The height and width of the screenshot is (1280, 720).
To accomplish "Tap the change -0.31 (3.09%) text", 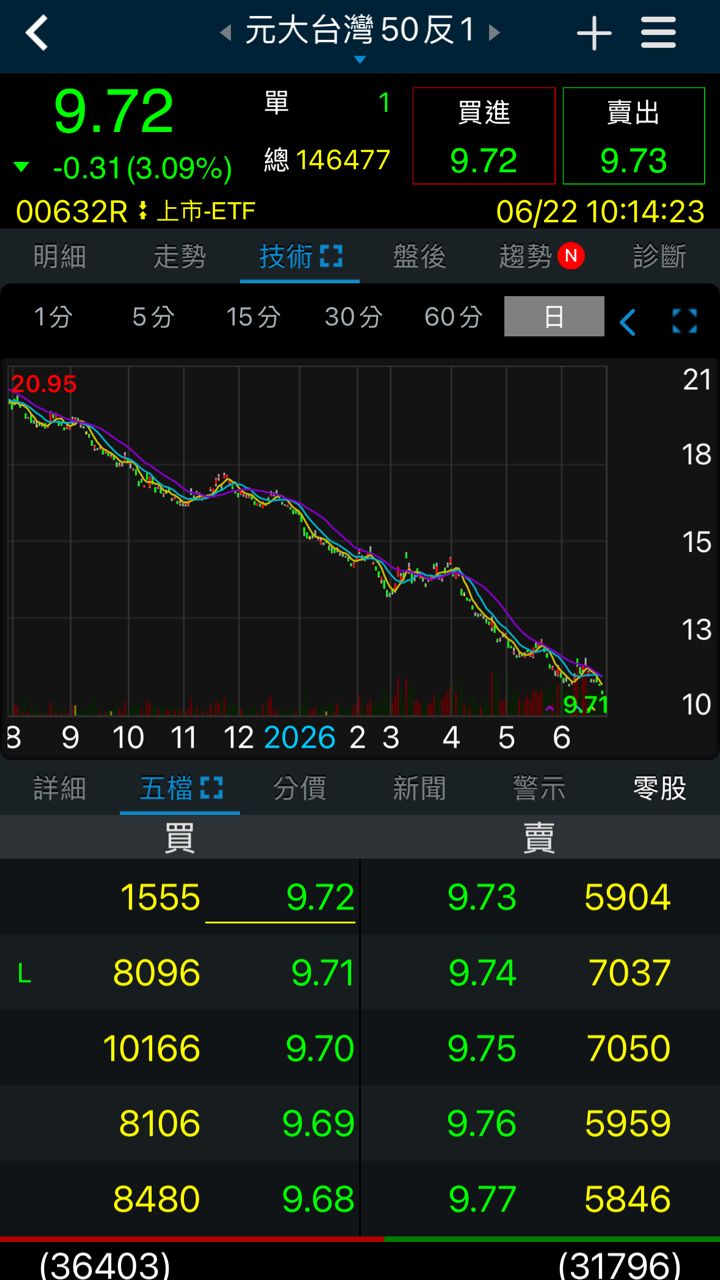I will point(142,168).
